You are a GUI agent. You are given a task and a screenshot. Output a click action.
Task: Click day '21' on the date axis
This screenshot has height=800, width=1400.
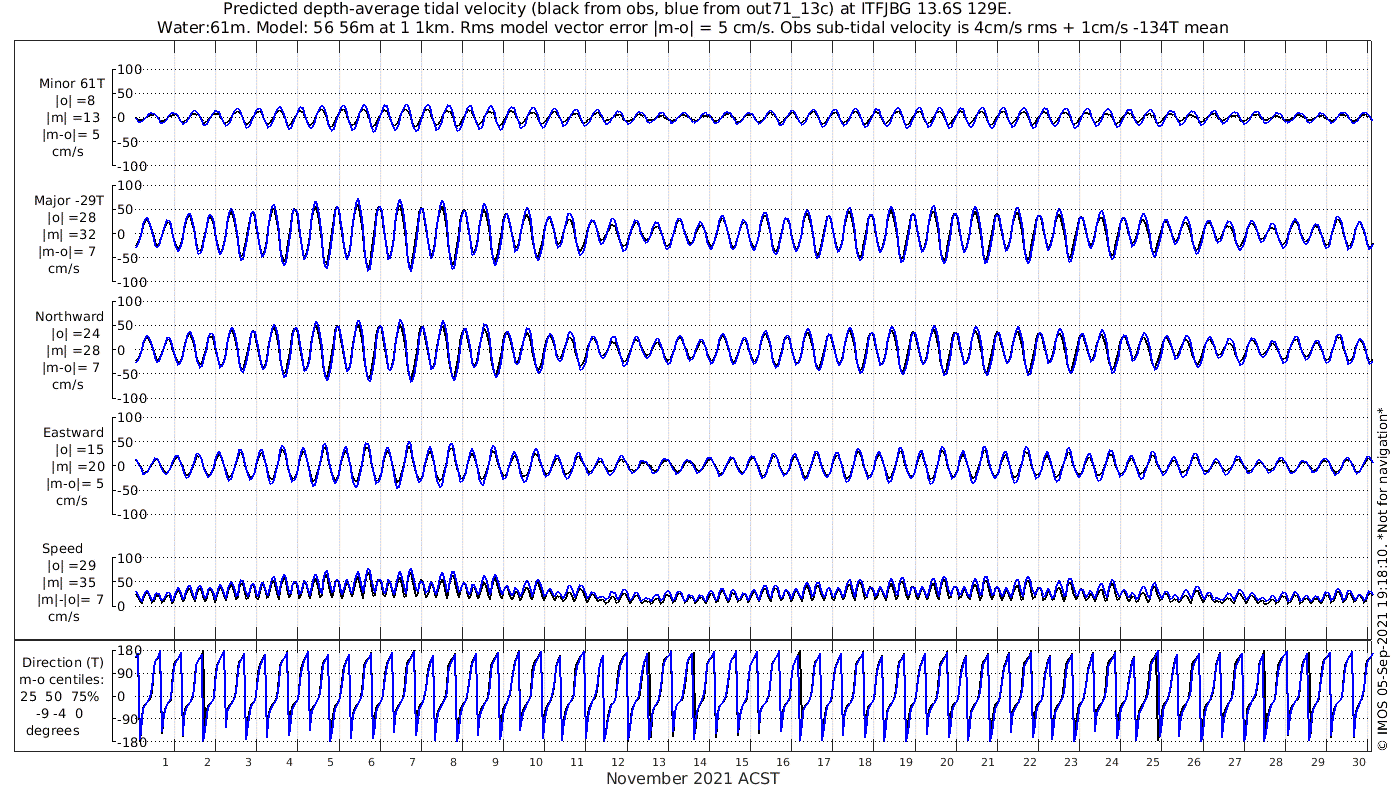tap(989, 762)
